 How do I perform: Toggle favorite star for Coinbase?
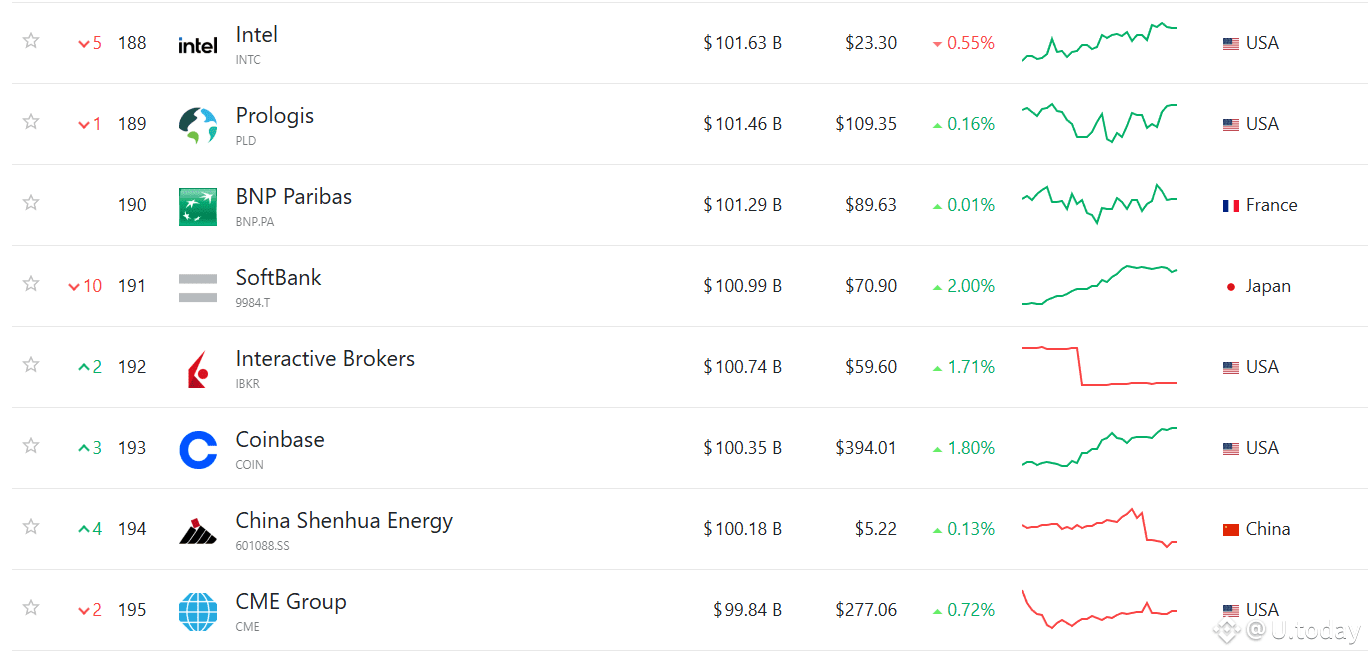tap(31, 446)
